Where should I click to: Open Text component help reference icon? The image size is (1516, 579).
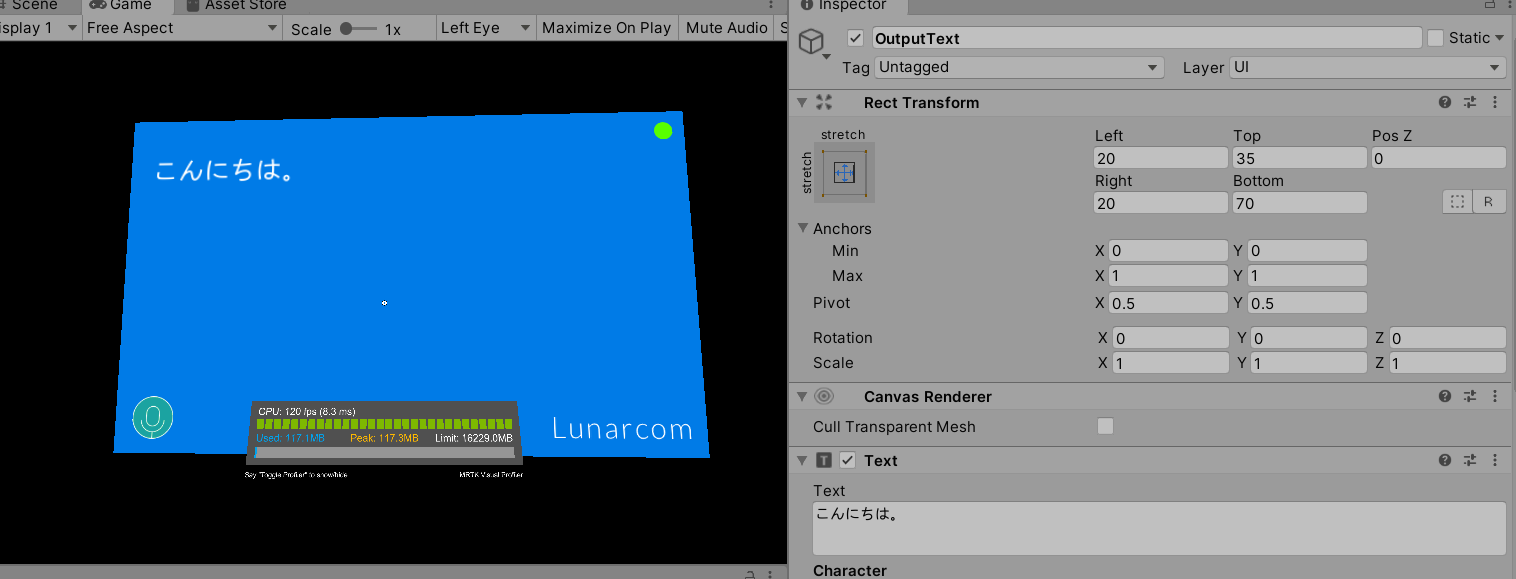pos(1445,460)
